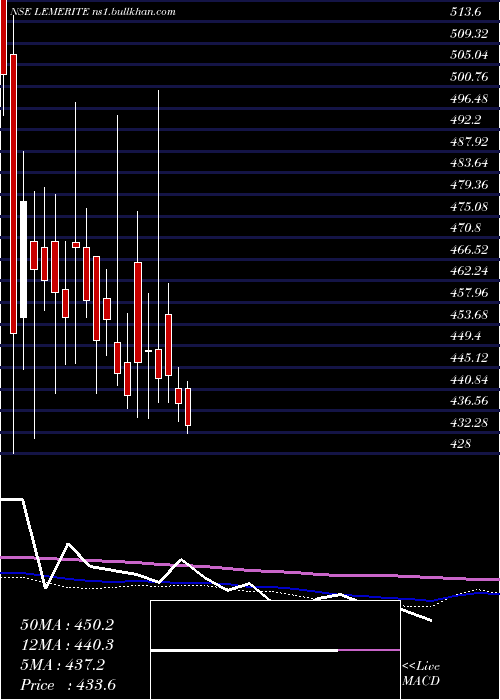Click the 453.68 price axis label
This screenshot has width=500, height=700.
pos(469,315)
